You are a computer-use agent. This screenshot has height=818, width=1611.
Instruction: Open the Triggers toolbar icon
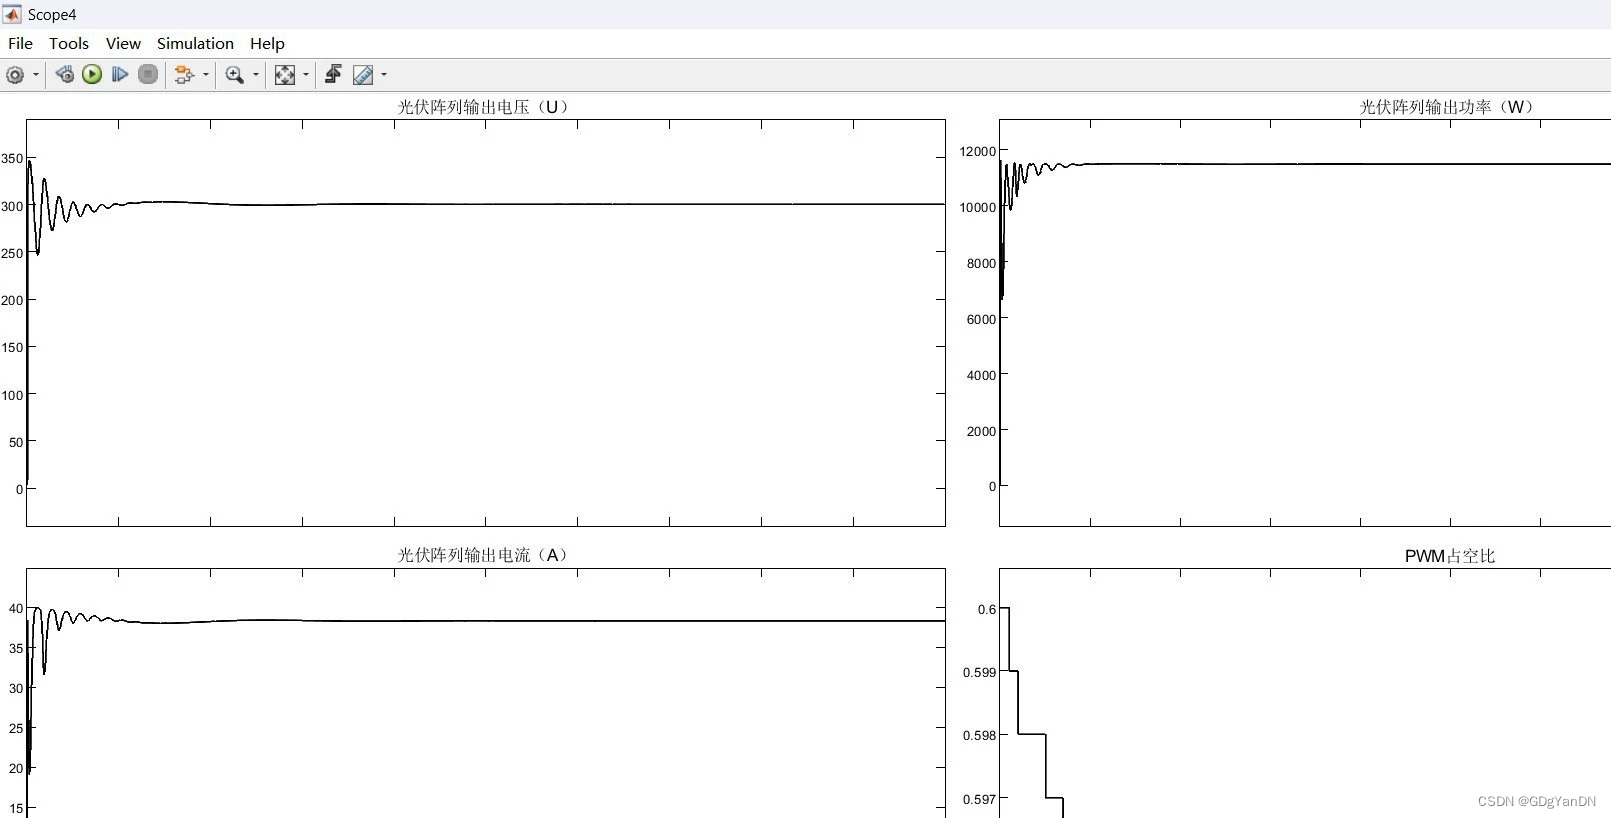click(334, 75)
